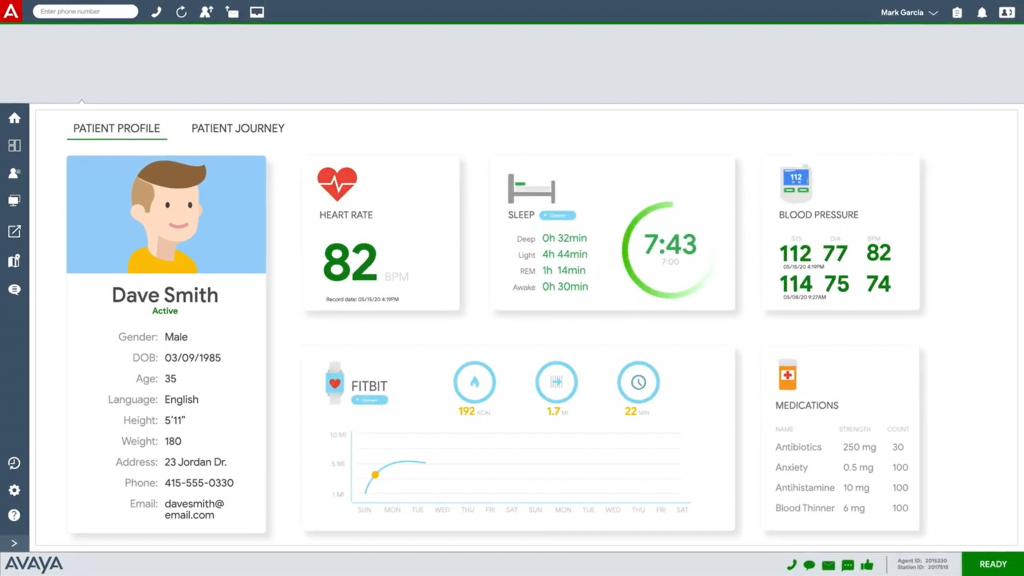Viewport: 1024px width, 576px height.
Task: Click the green SMS chat icon at bottom right
Action: pyautogui.click(x=847, y=564)
